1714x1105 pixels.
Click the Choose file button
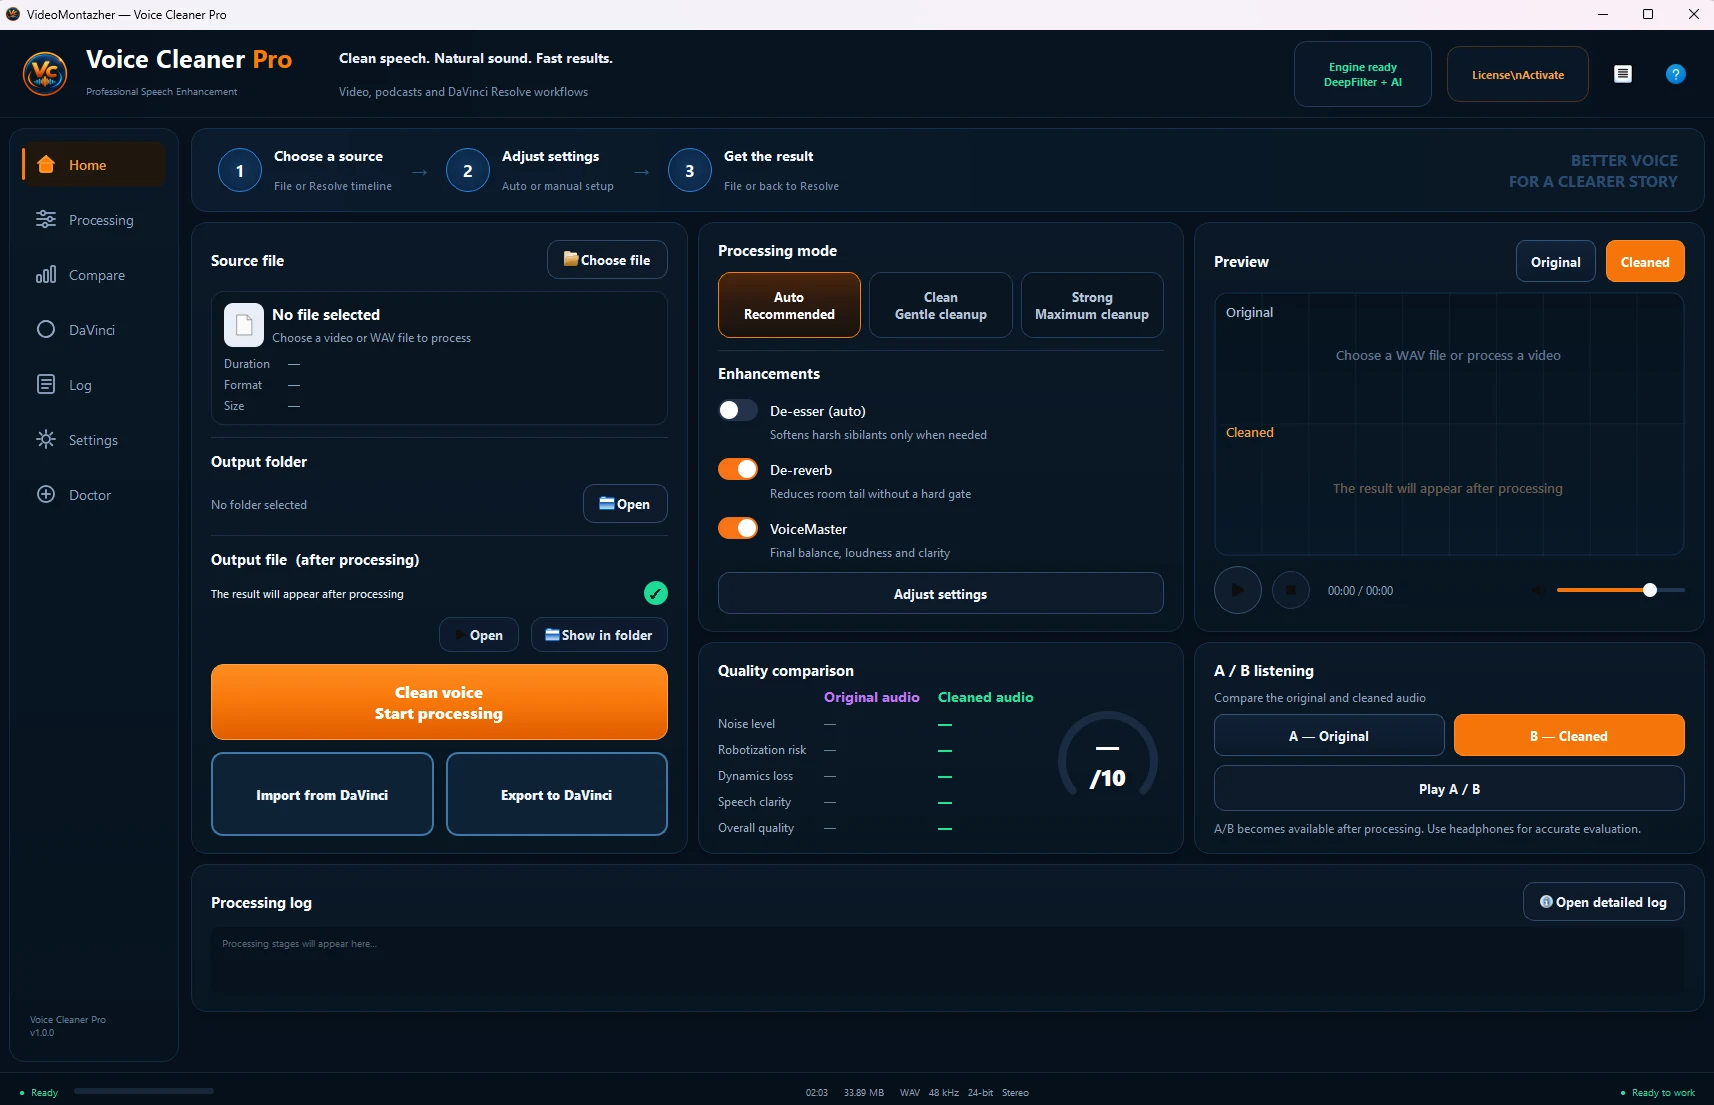click(x=607, y=260)
